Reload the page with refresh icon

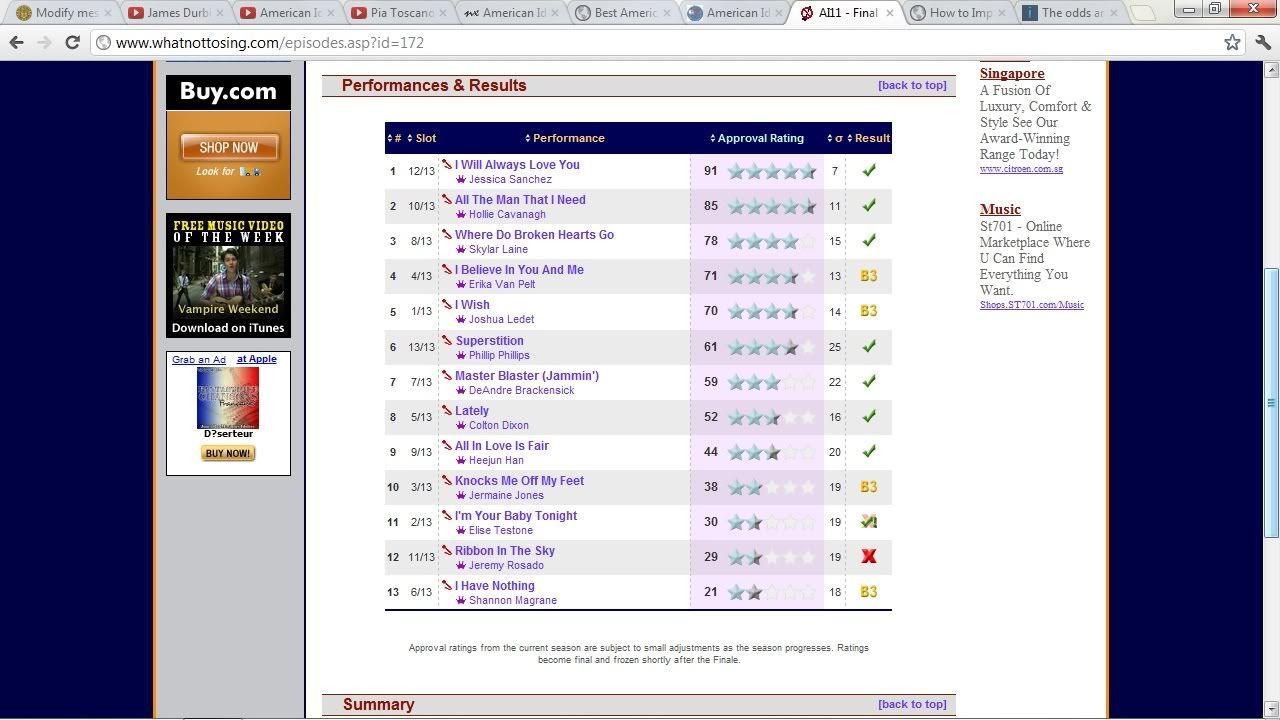click(x=72, y=42)
